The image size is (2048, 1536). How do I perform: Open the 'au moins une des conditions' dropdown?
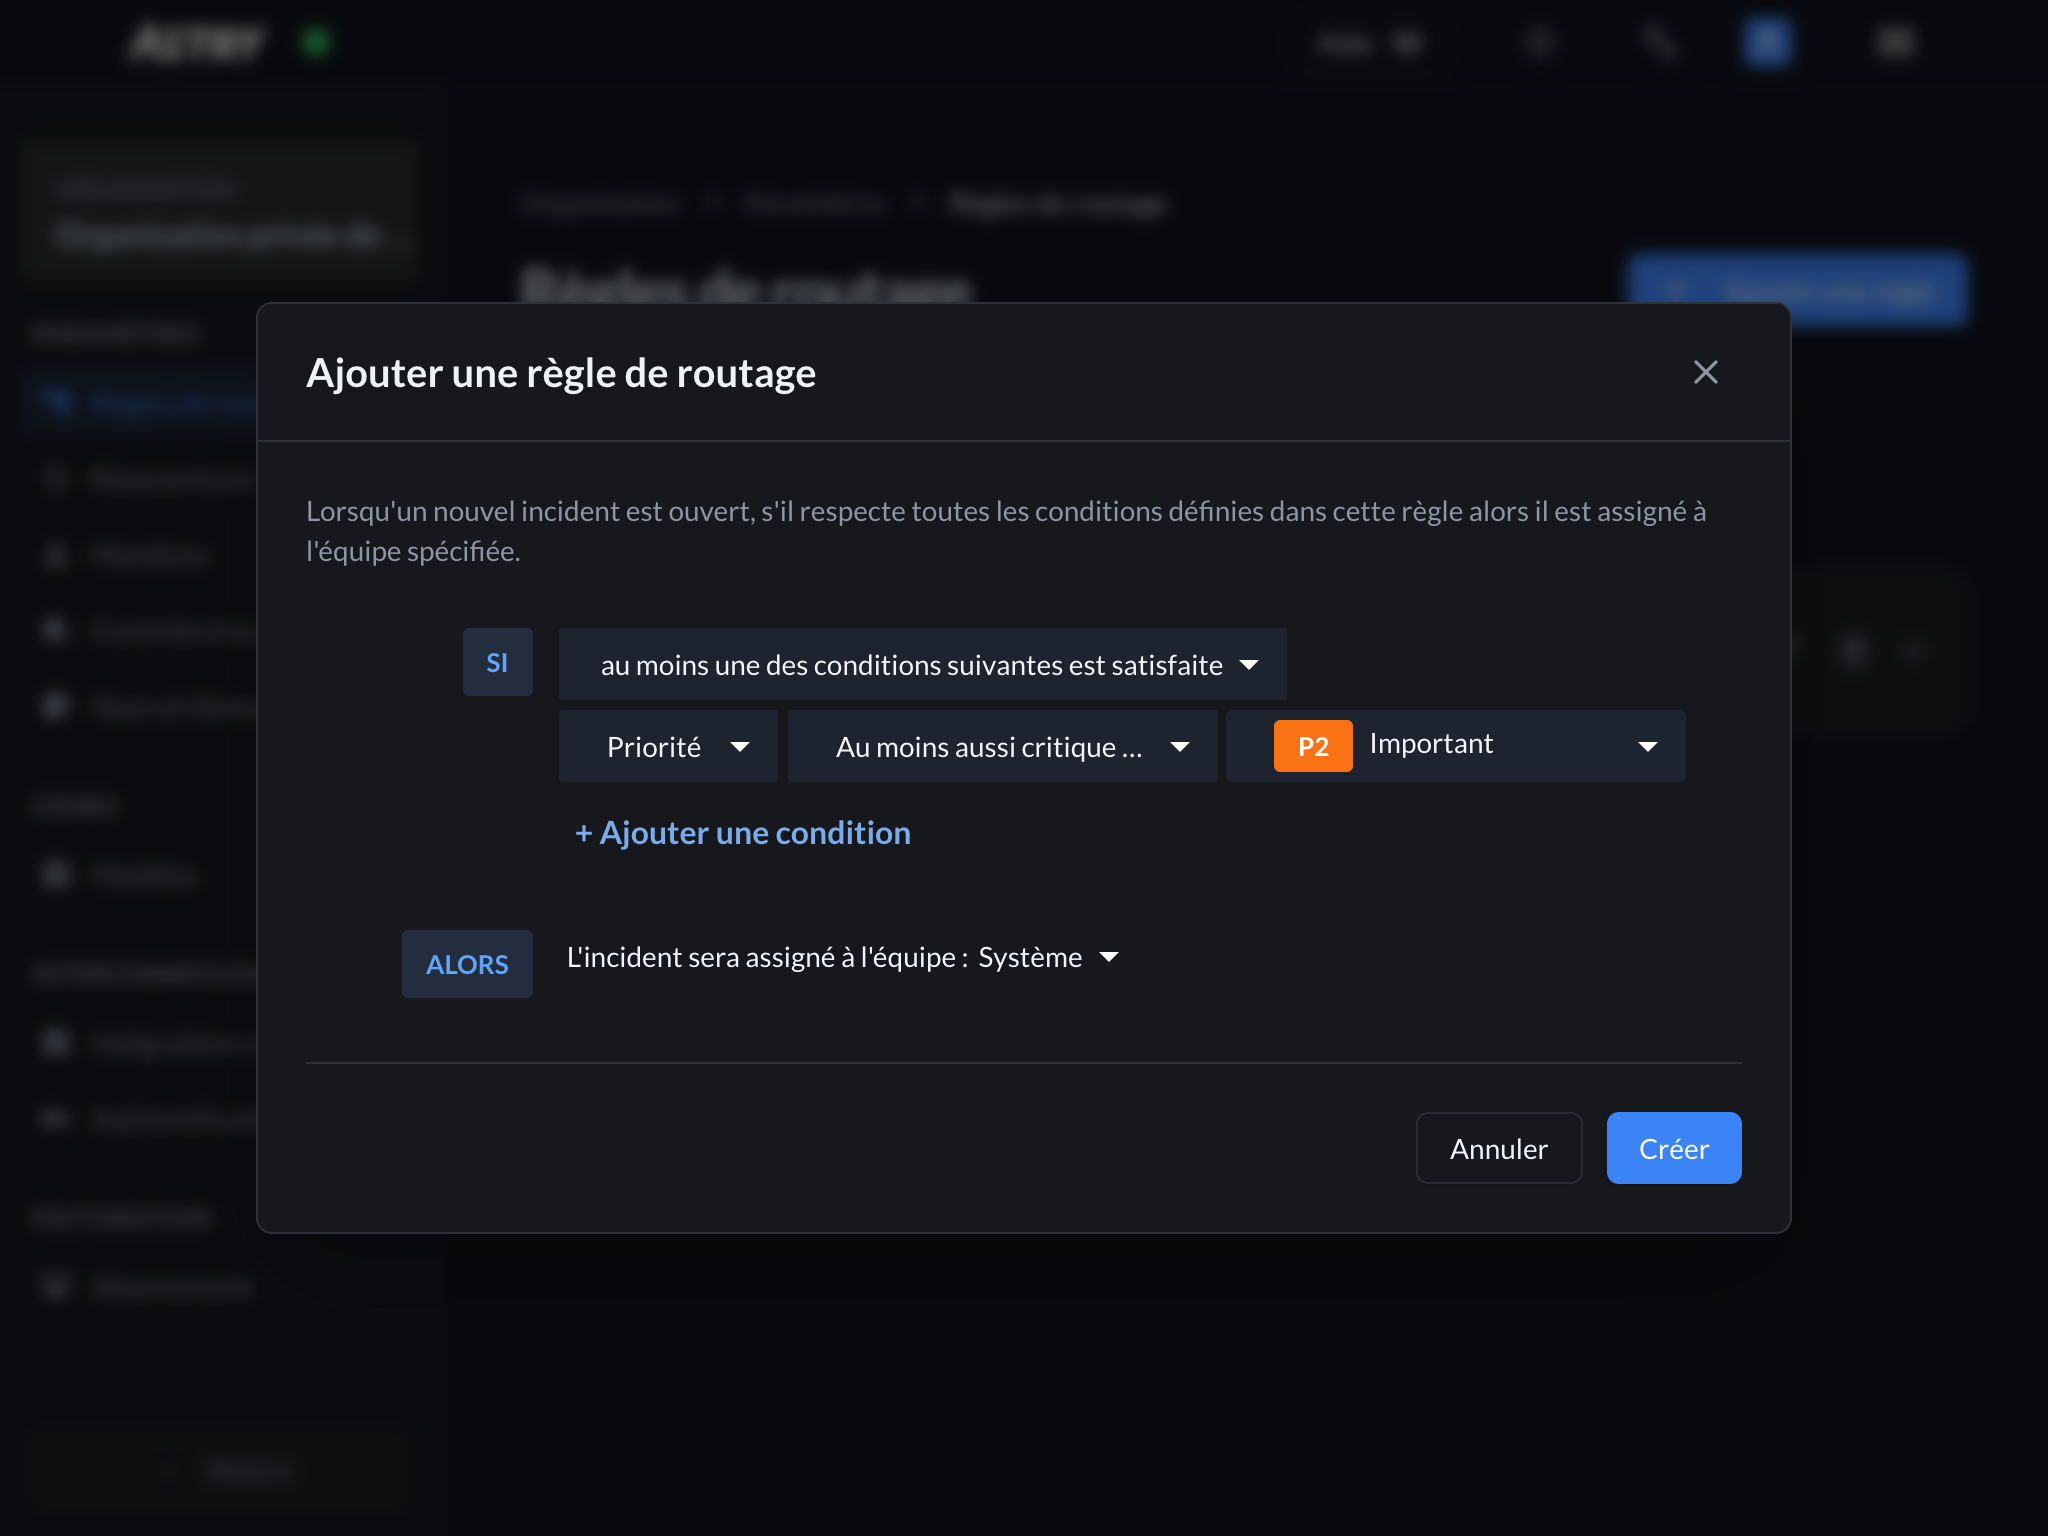pyautogui.click(x=922, y=665)
